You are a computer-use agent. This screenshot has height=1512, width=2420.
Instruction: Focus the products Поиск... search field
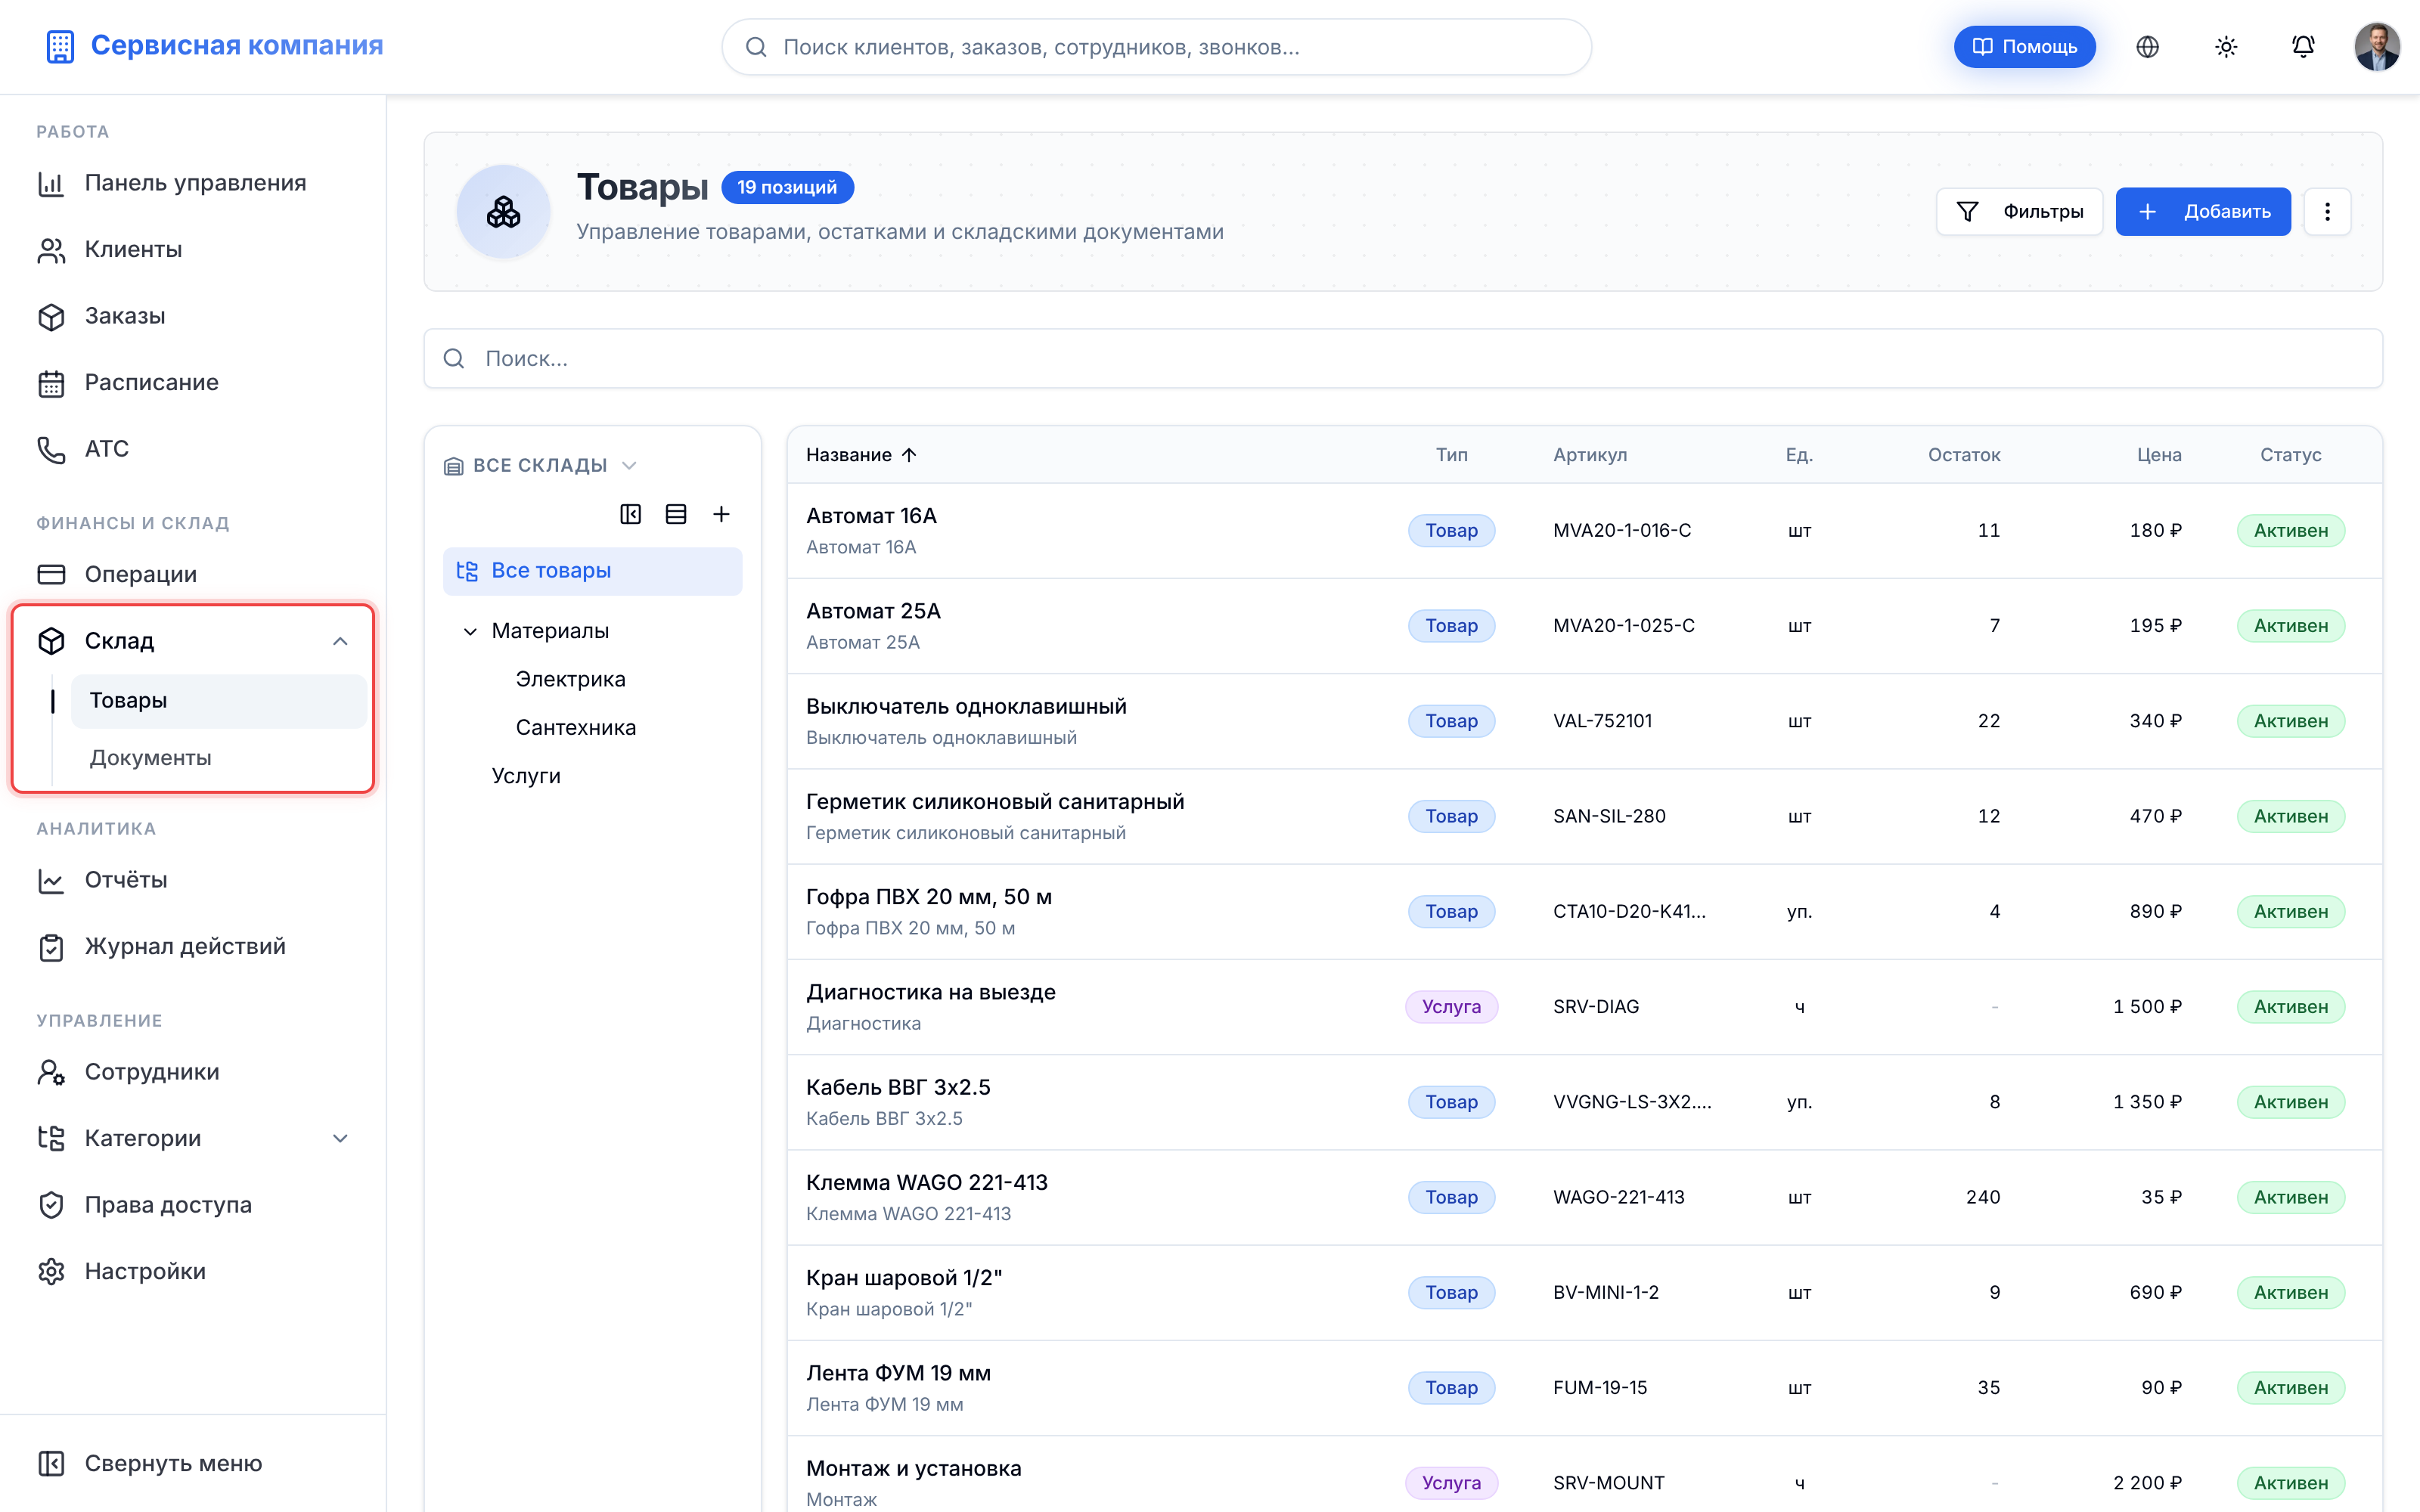tap(1403, 359)
